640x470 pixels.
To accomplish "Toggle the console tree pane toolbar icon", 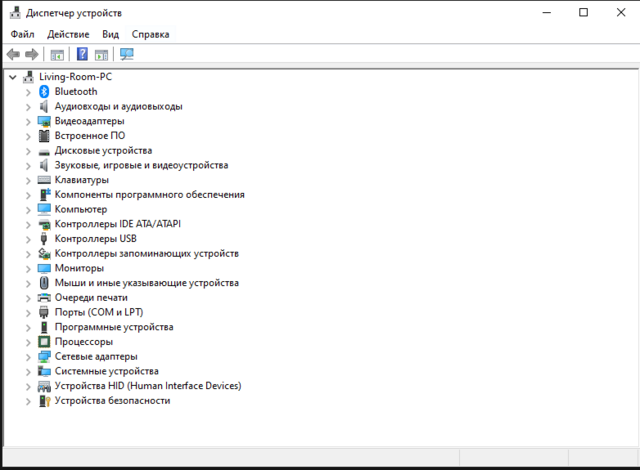I will click(57, 54).
